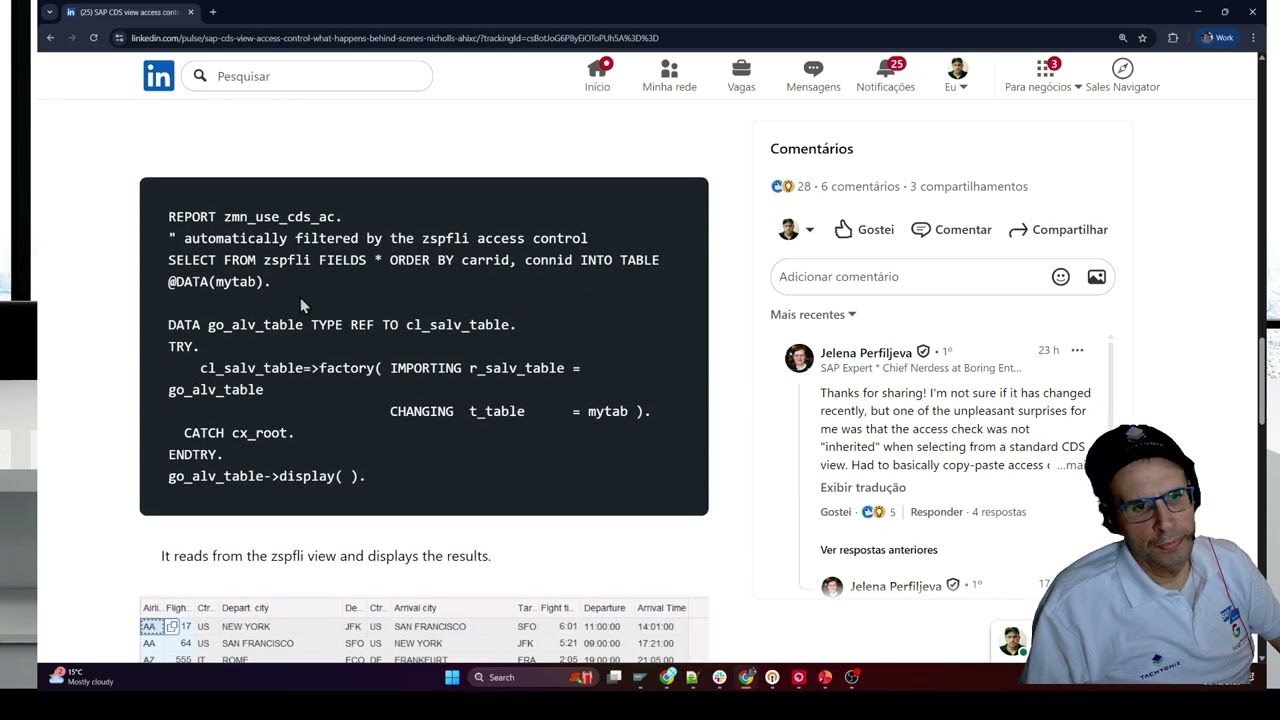
Task: Click 'Arrival city' column header
Action: 415,608
